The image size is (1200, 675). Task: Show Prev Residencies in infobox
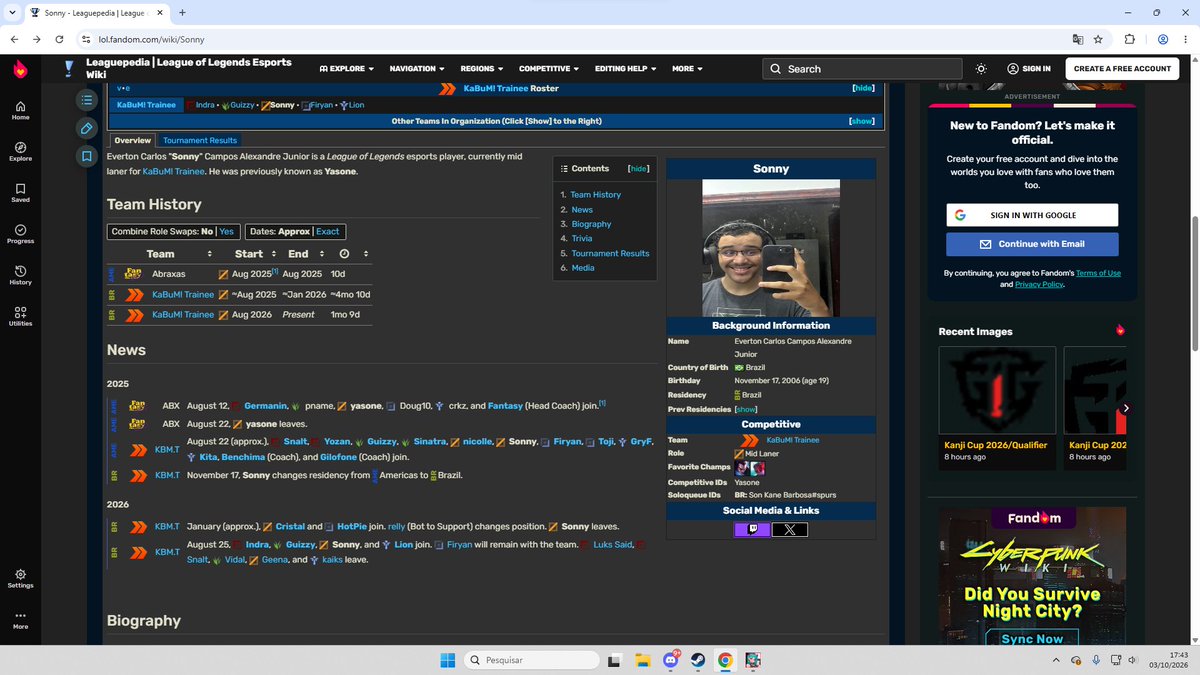point(746,409)
